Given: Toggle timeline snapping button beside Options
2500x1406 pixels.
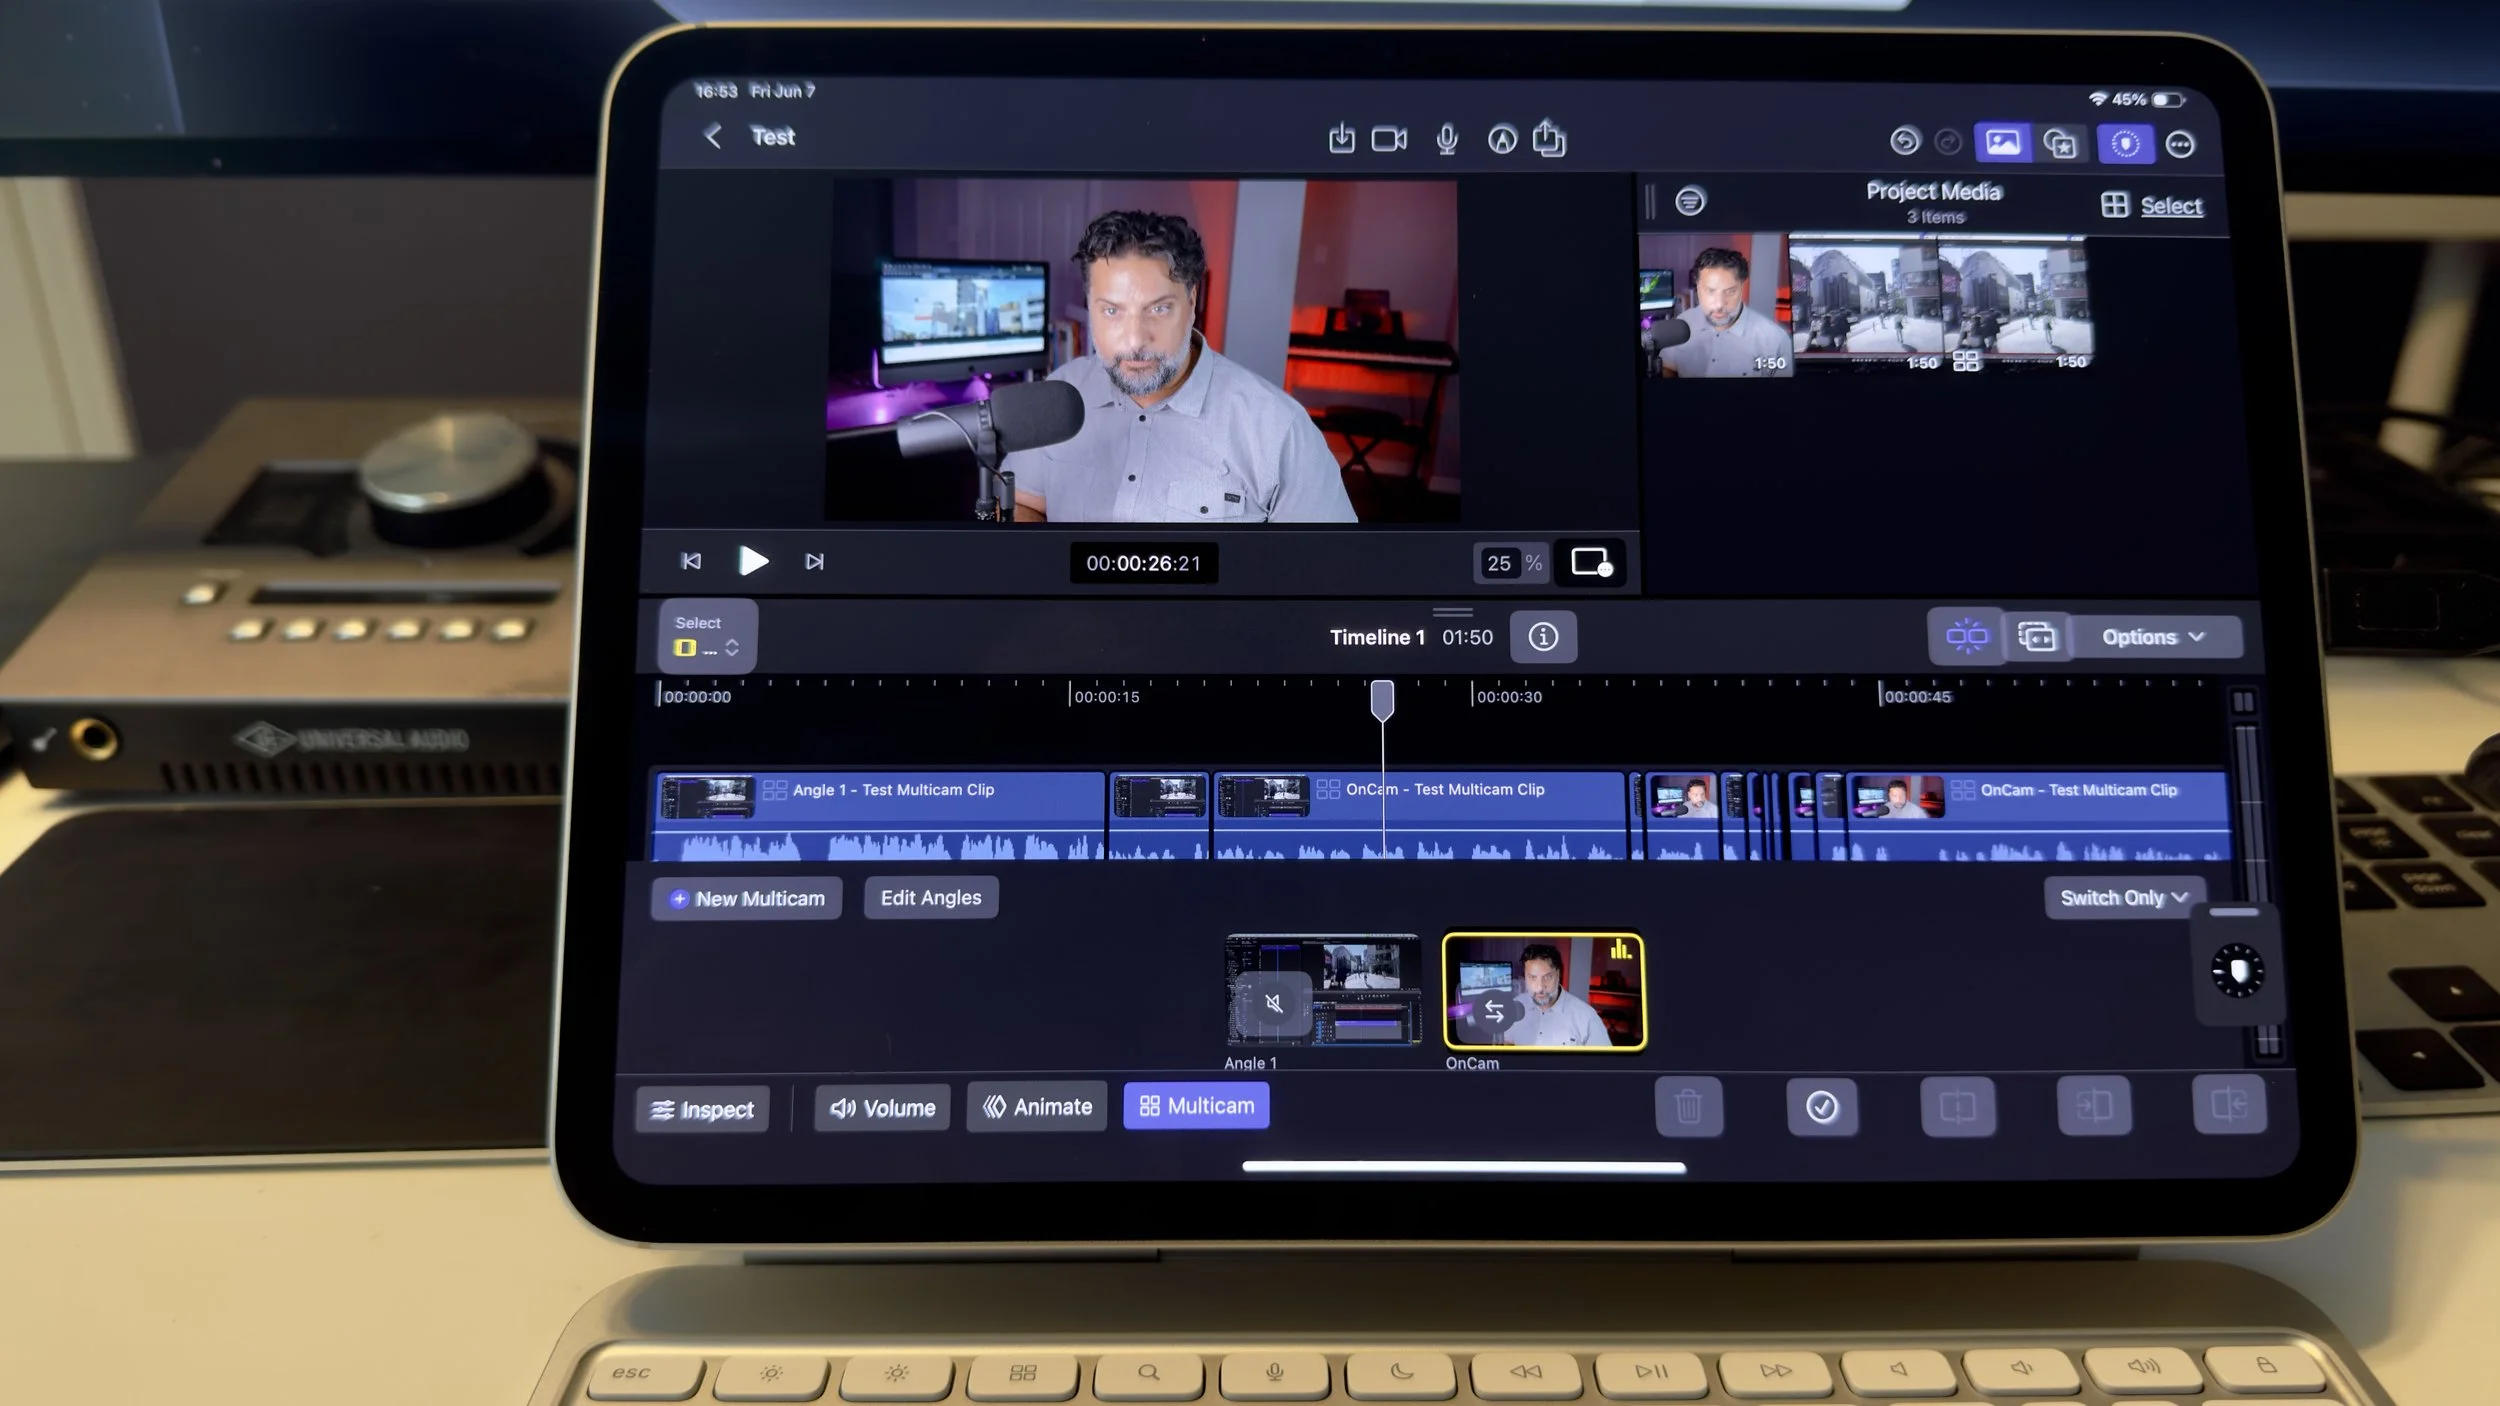Looking at the screenshot, I should [1966, 636].
